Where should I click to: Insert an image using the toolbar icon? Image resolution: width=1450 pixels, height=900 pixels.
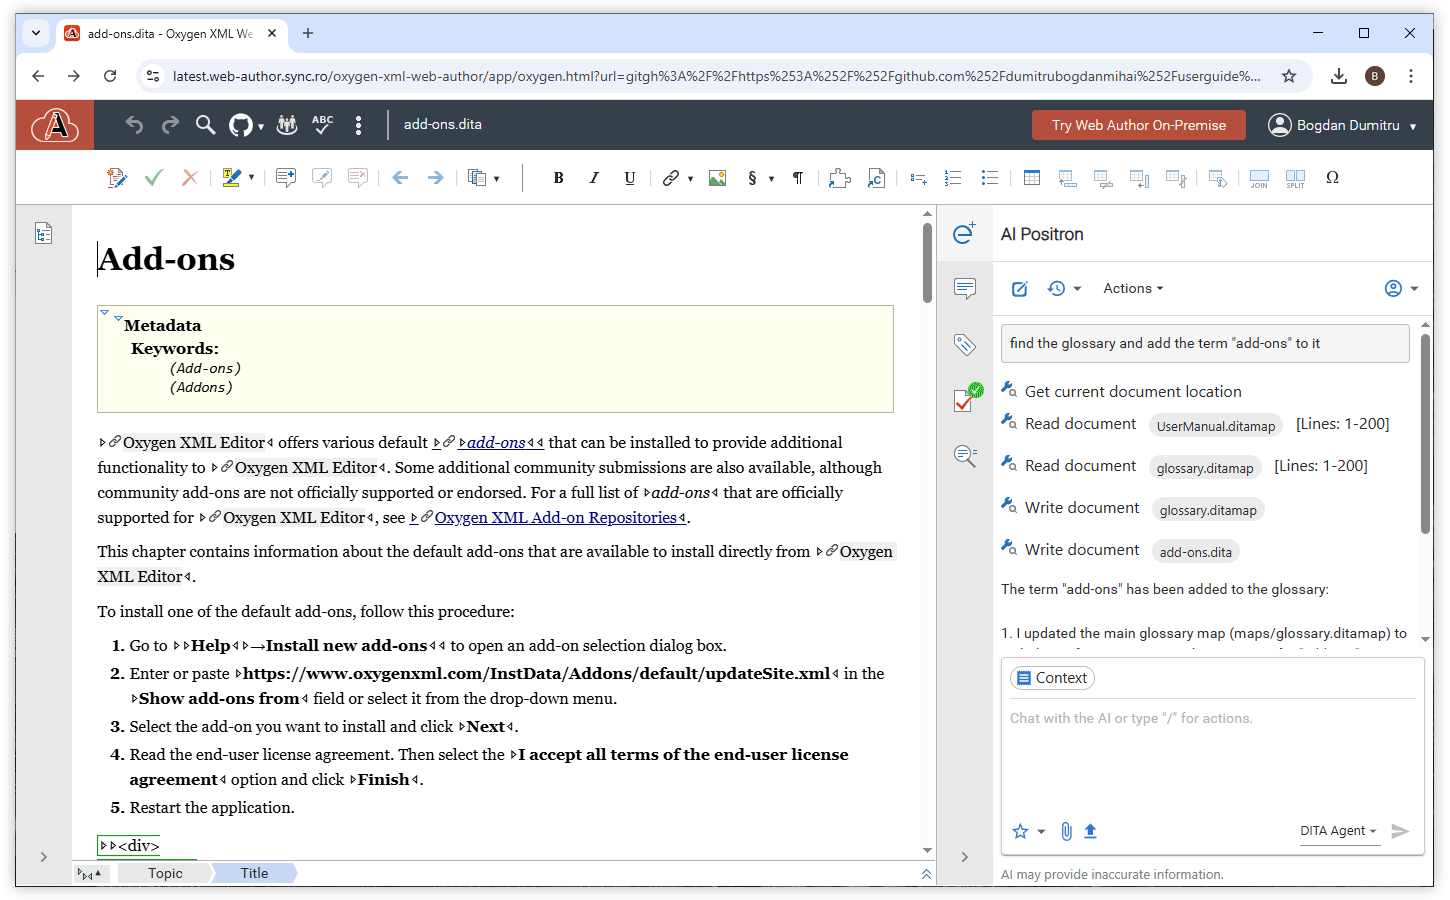[717, 178]
